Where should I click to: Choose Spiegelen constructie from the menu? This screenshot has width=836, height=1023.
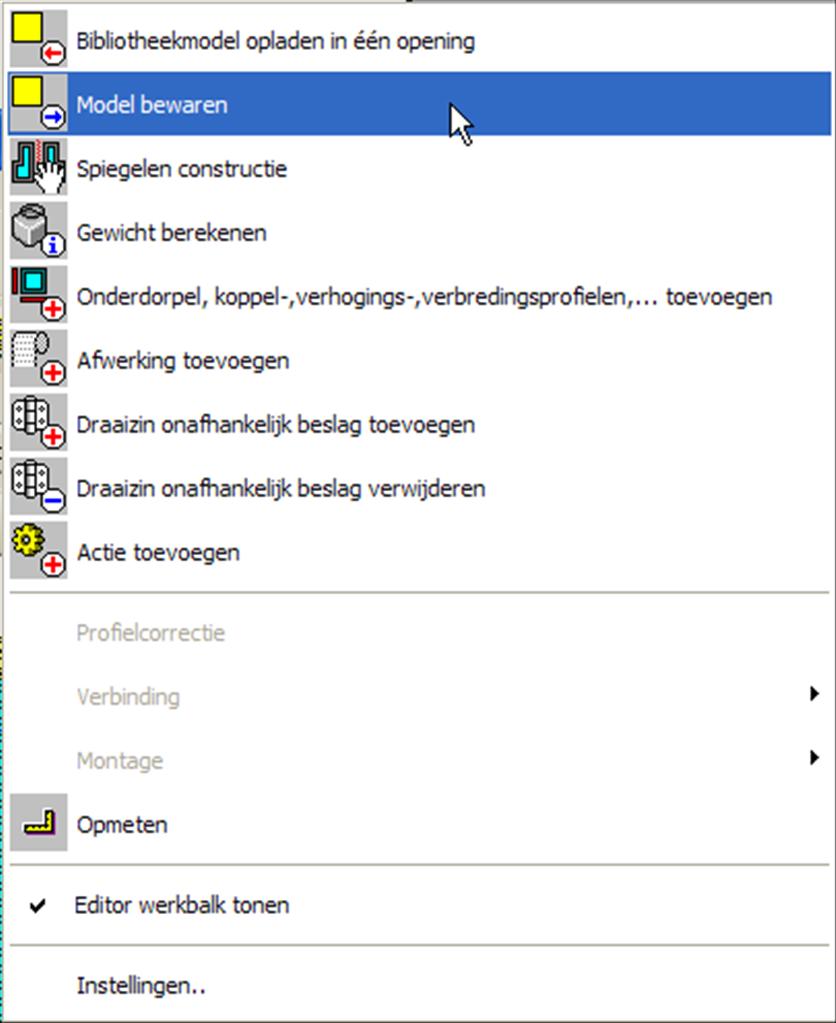tap(419, 168)
